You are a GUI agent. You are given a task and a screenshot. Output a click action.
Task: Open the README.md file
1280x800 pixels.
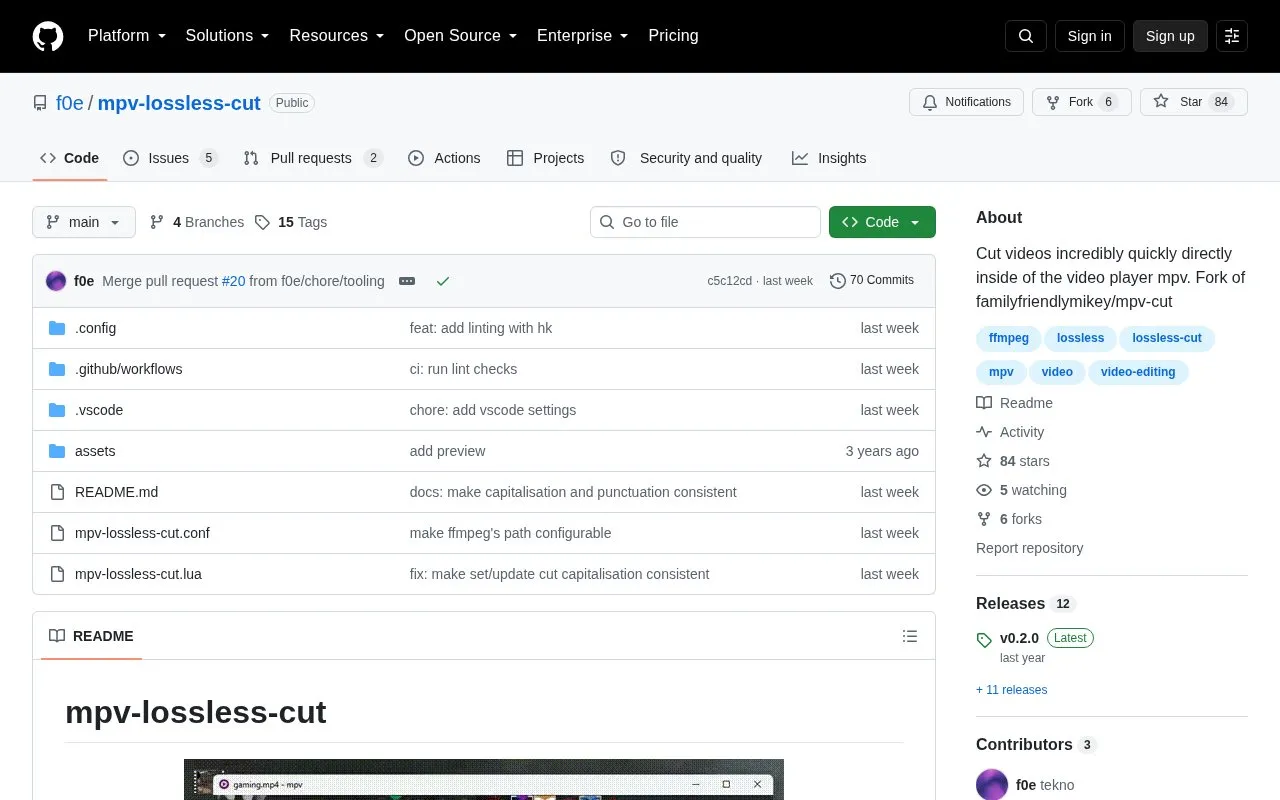coord(116,492)
